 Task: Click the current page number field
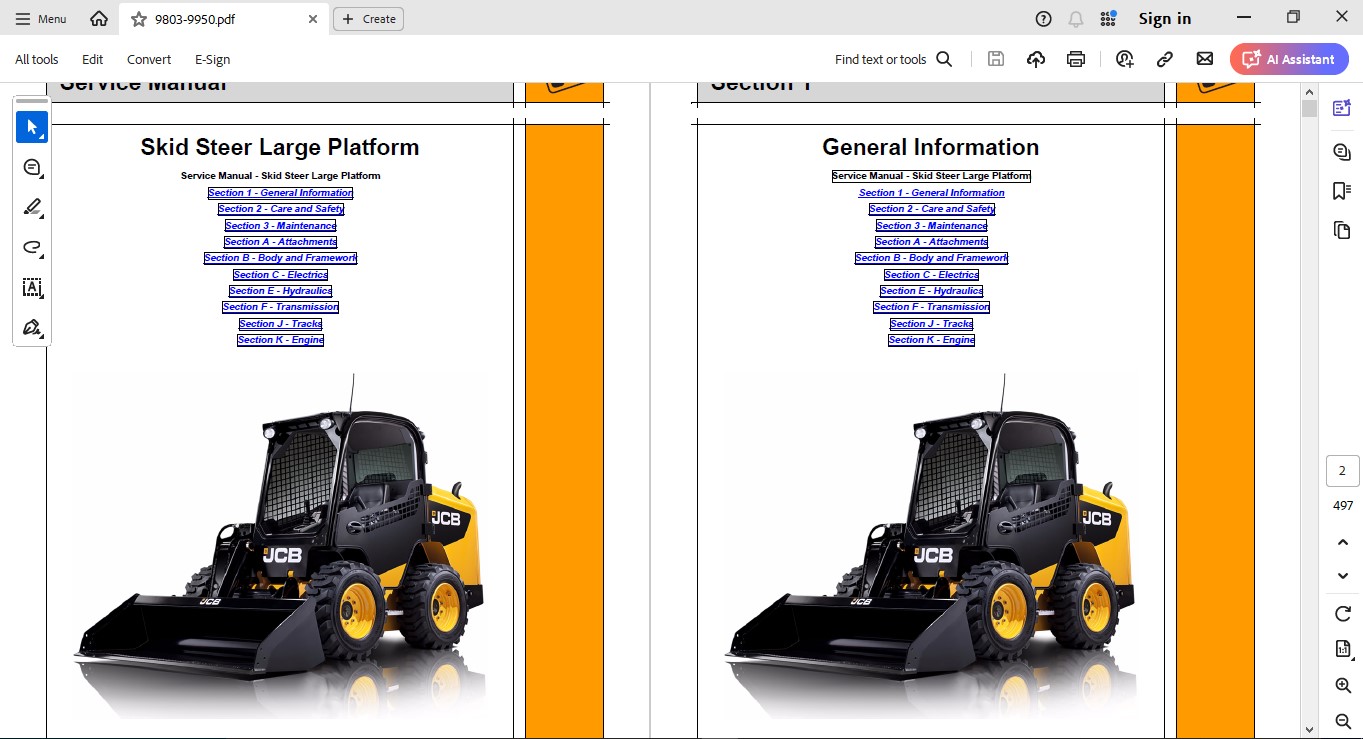coord(1342,471)
